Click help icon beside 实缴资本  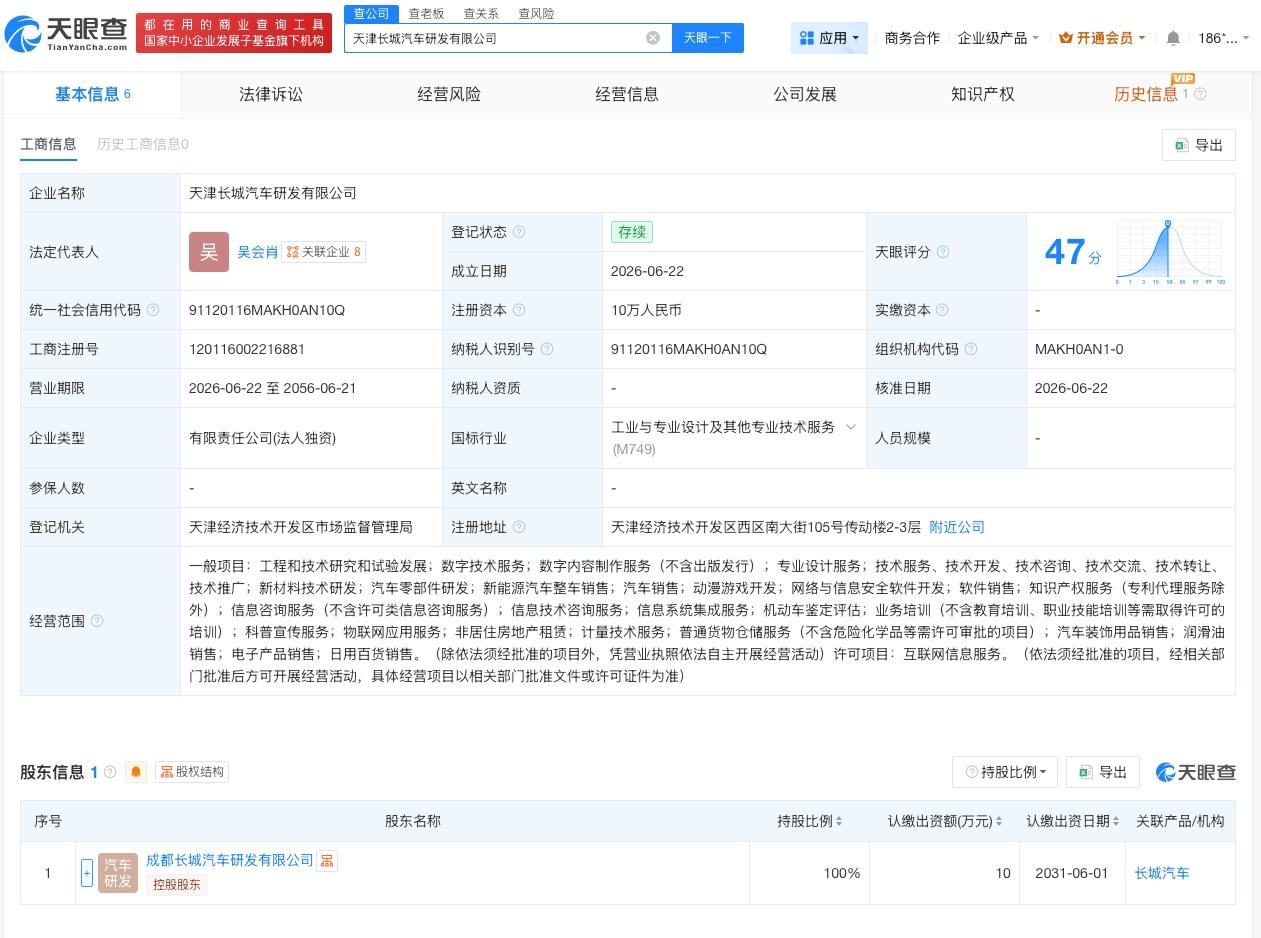coord(942,310)
